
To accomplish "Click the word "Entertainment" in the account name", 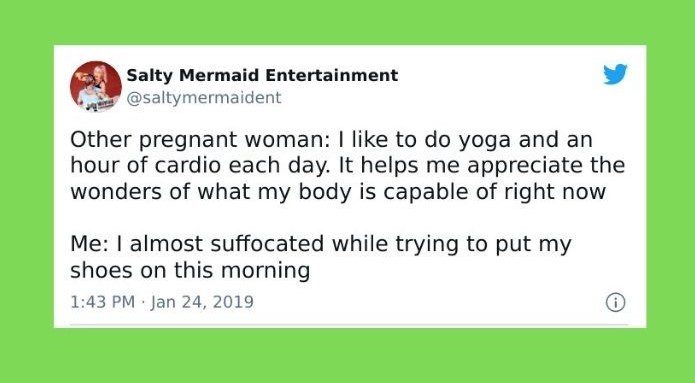I will tap(332, 75).
